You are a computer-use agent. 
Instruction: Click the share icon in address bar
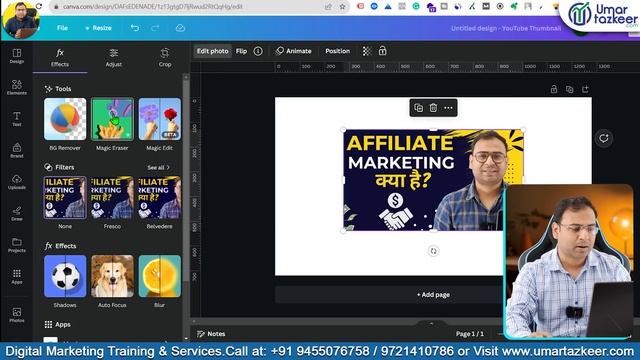328,7
